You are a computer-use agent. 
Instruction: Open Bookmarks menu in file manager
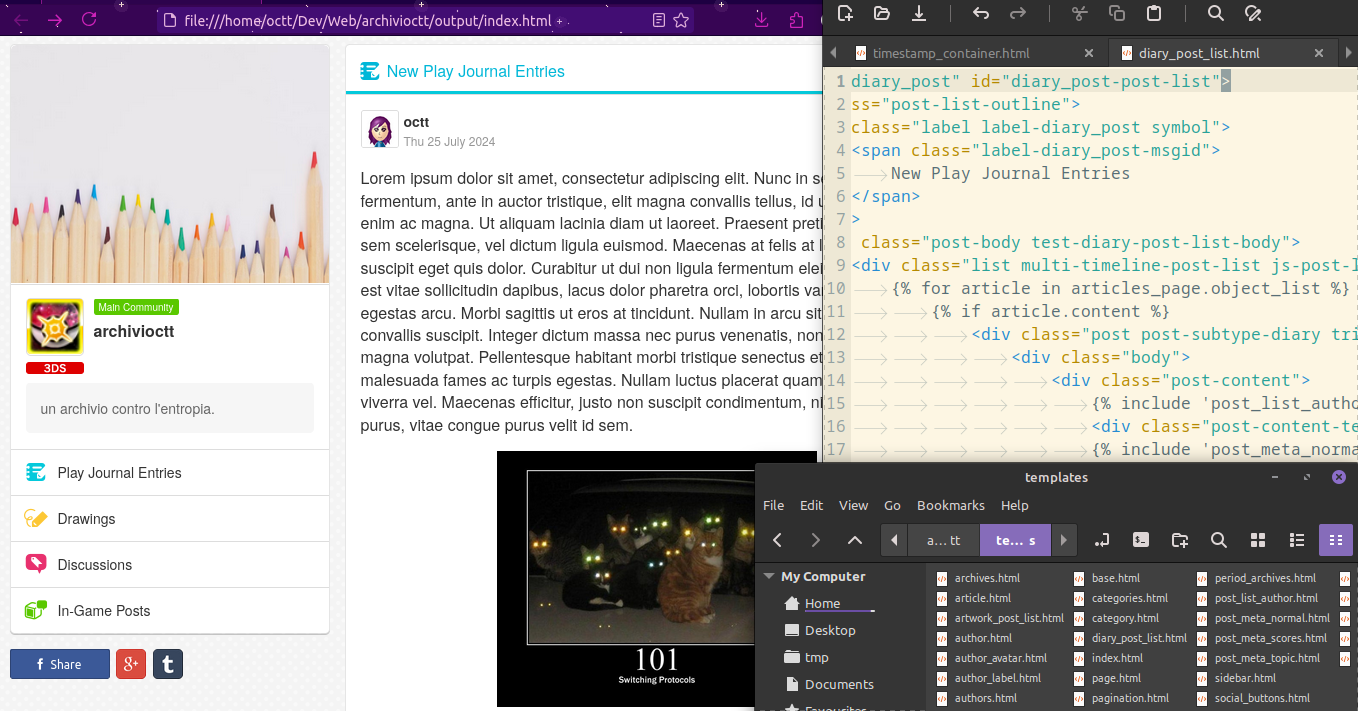(x=951, y=505)
